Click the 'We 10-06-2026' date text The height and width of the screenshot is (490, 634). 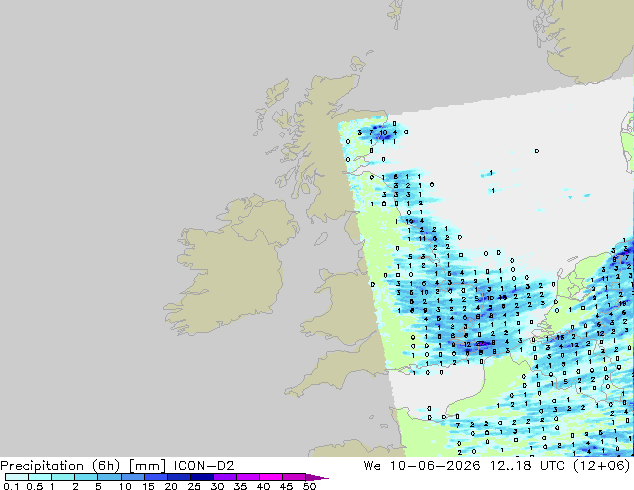pyautogui.click(x=422, y=466)
